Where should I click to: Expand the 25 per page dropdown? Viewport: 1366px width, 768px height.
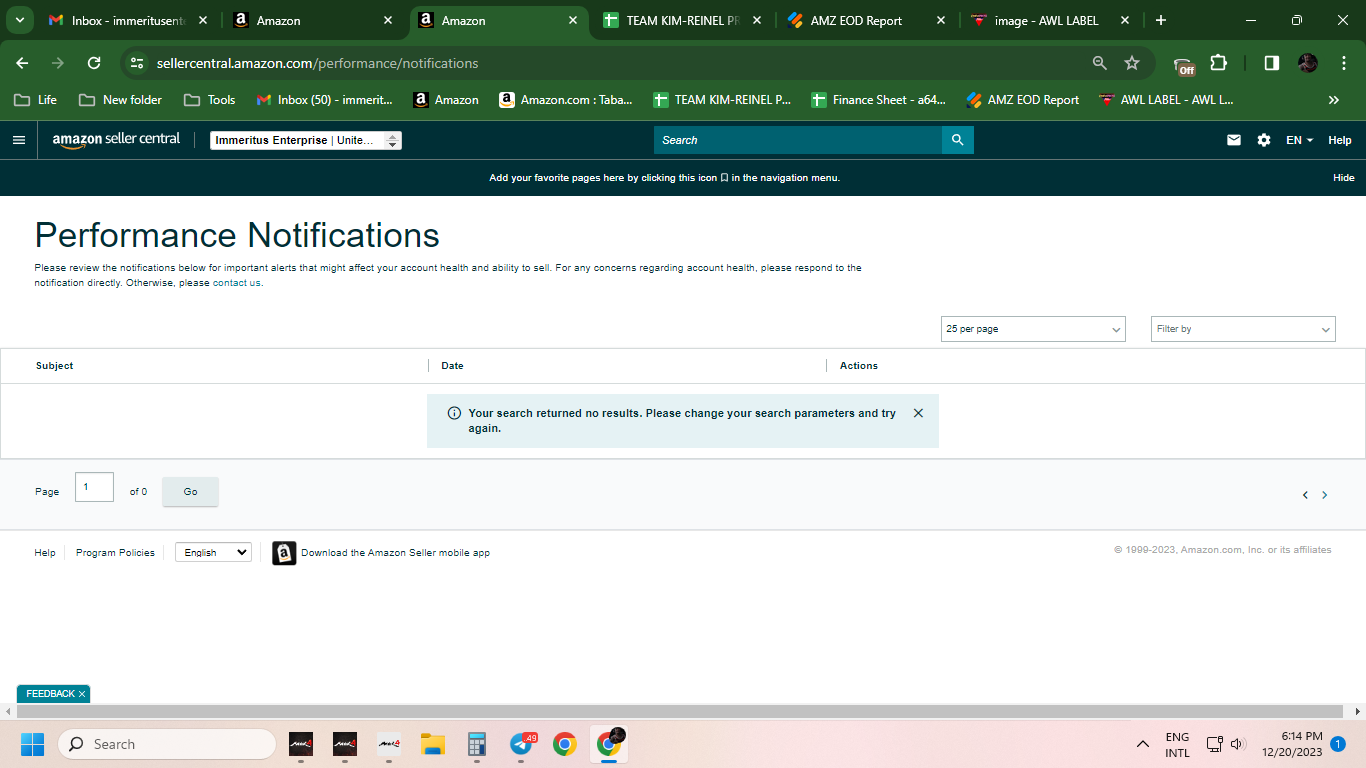1033,329
